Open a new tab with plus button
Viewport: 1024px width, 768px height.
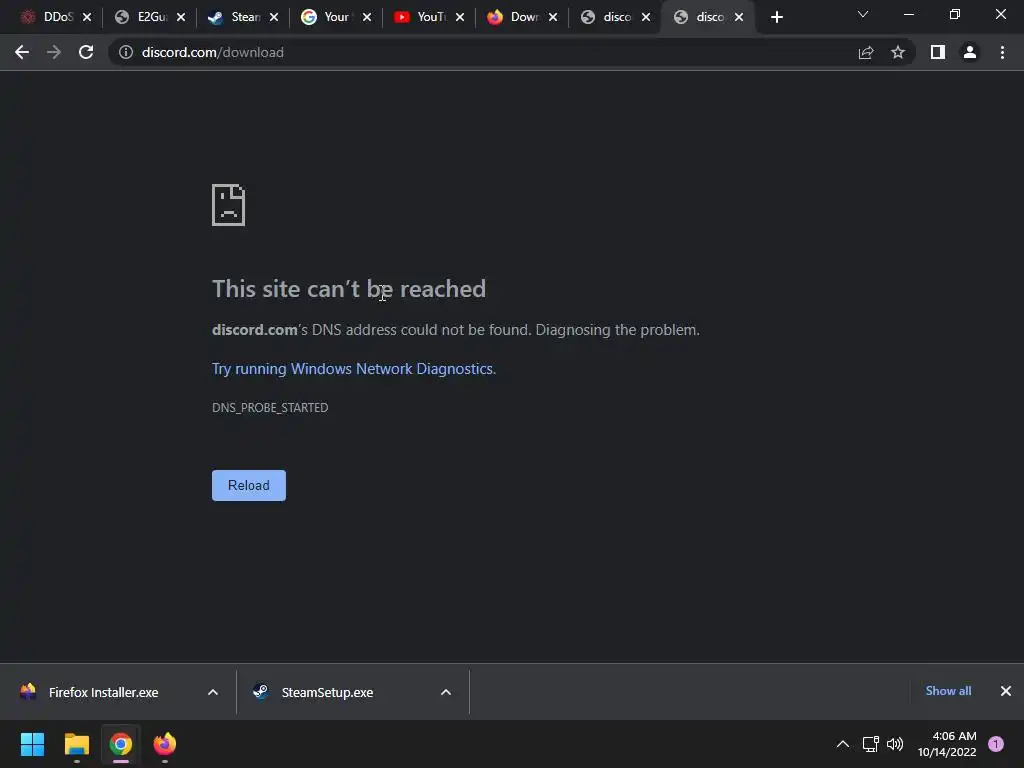coord(776,17)
